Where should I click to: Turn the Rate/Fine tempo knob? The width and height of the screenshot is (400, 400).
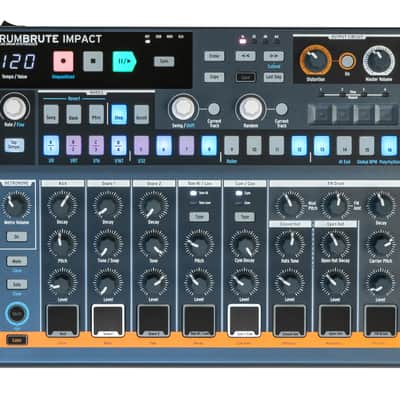(x=14, y=107)
